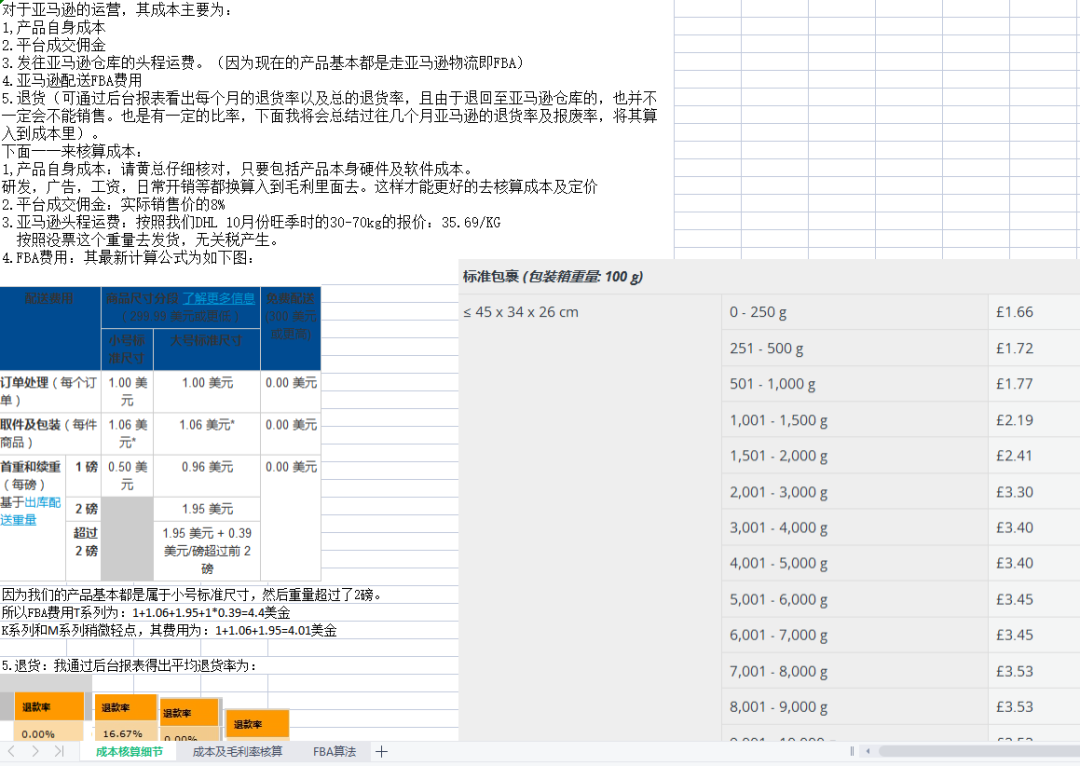1080x766 pixels.
Task: Click the 5,001 - 6,000 g weight row
Action: [x=778, y=599]
